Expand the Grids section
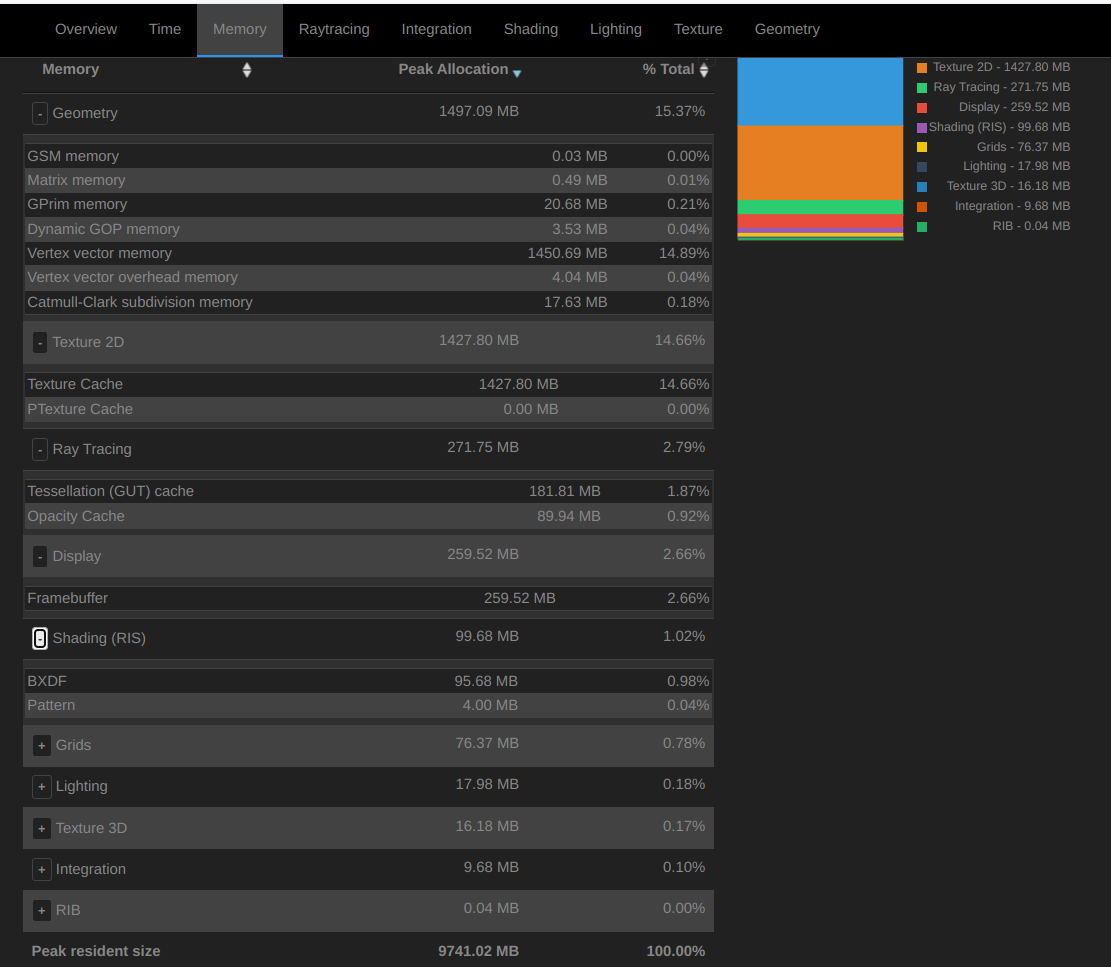1111x967 pixels. point(42,745)
